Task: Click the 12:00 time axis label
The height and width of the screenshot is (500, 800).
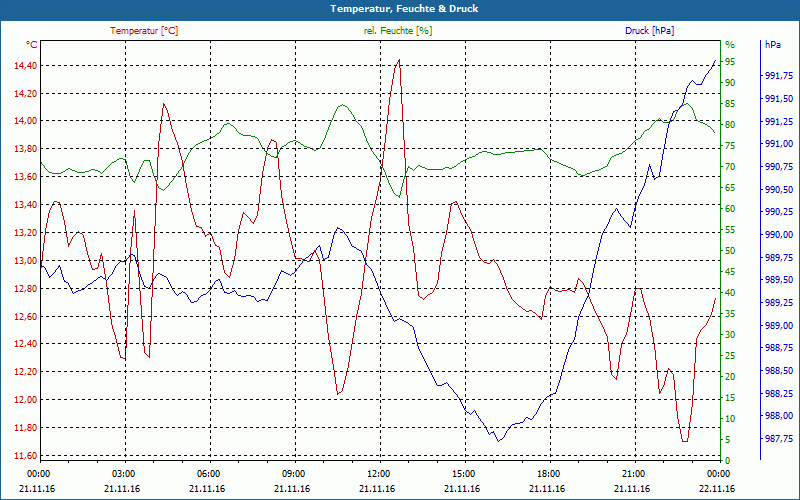Action: 378,473
